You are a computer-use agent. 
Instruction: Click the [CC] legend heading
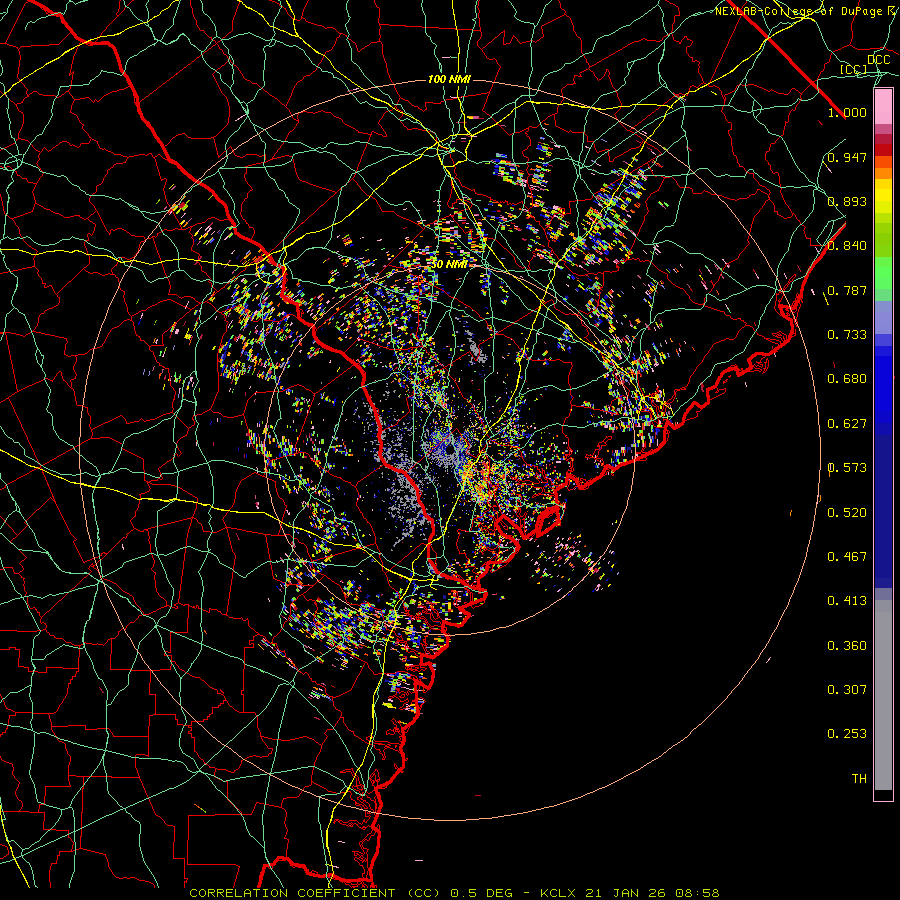[853, 69]
